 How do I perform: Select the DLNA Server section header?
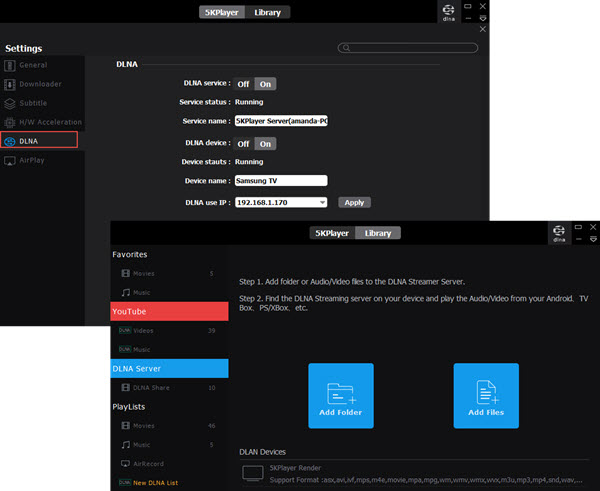(x=170, y=369)
